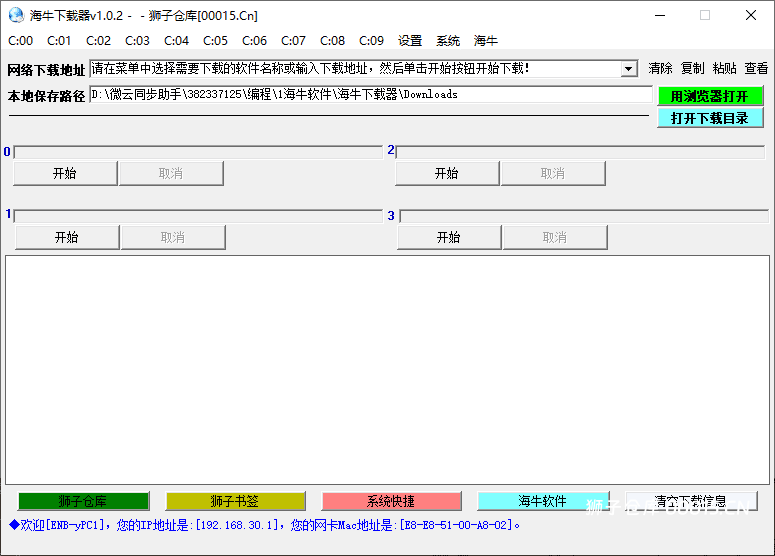775x556 pixels.
Task: Open the C:09 menu
Action: [371, 41]
